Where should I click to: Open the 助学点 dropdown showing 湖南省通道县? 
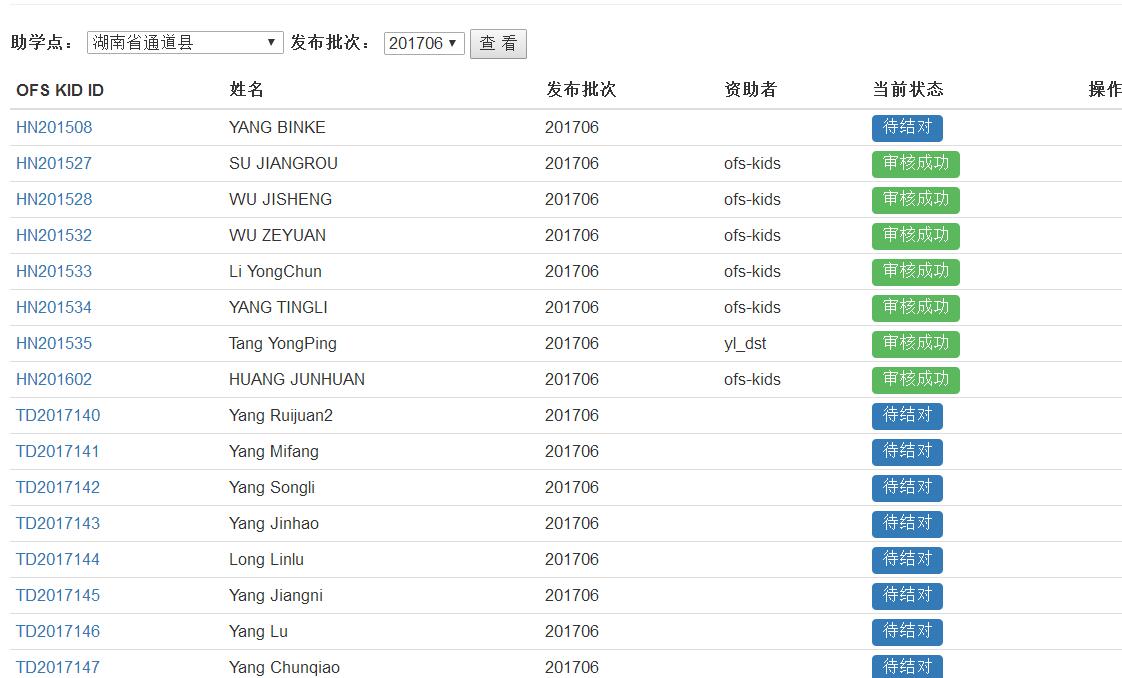tap(185, 43)
